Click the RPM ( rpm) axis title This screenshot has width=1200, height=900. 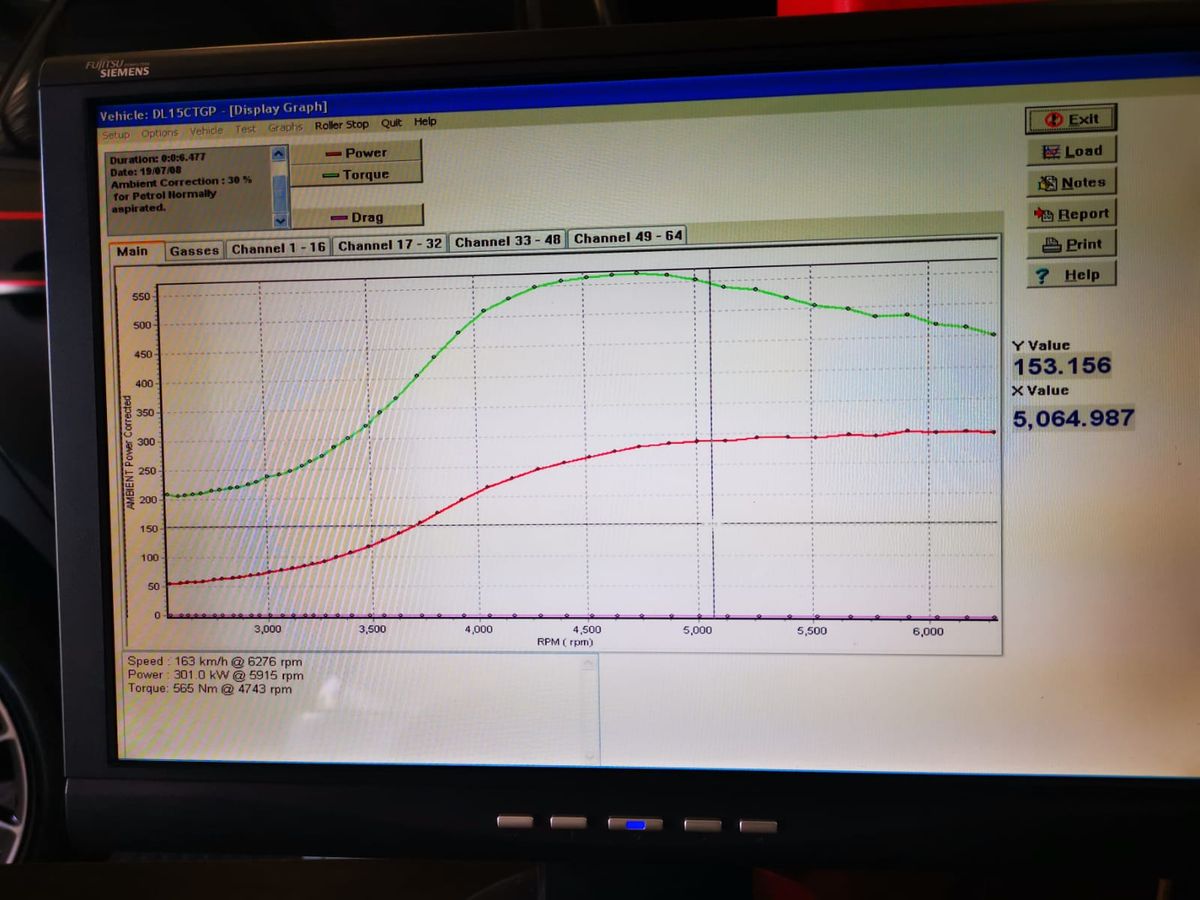[x=565, y=642]
